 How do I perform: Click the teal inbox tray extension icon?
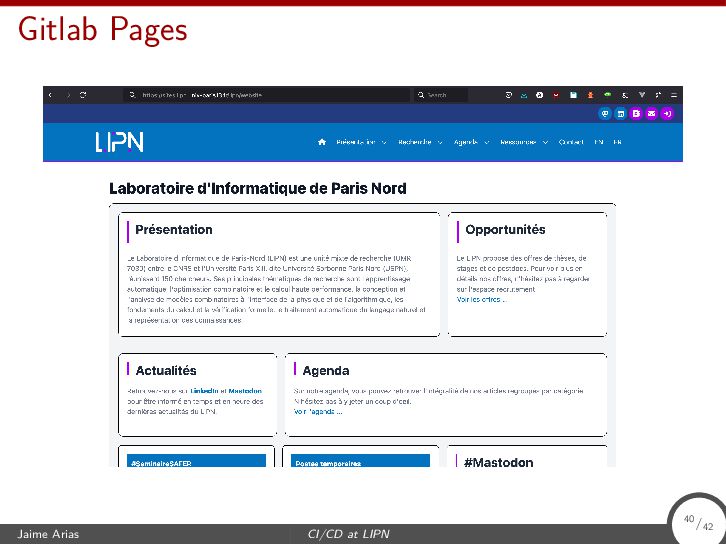(x=524, y=95)
